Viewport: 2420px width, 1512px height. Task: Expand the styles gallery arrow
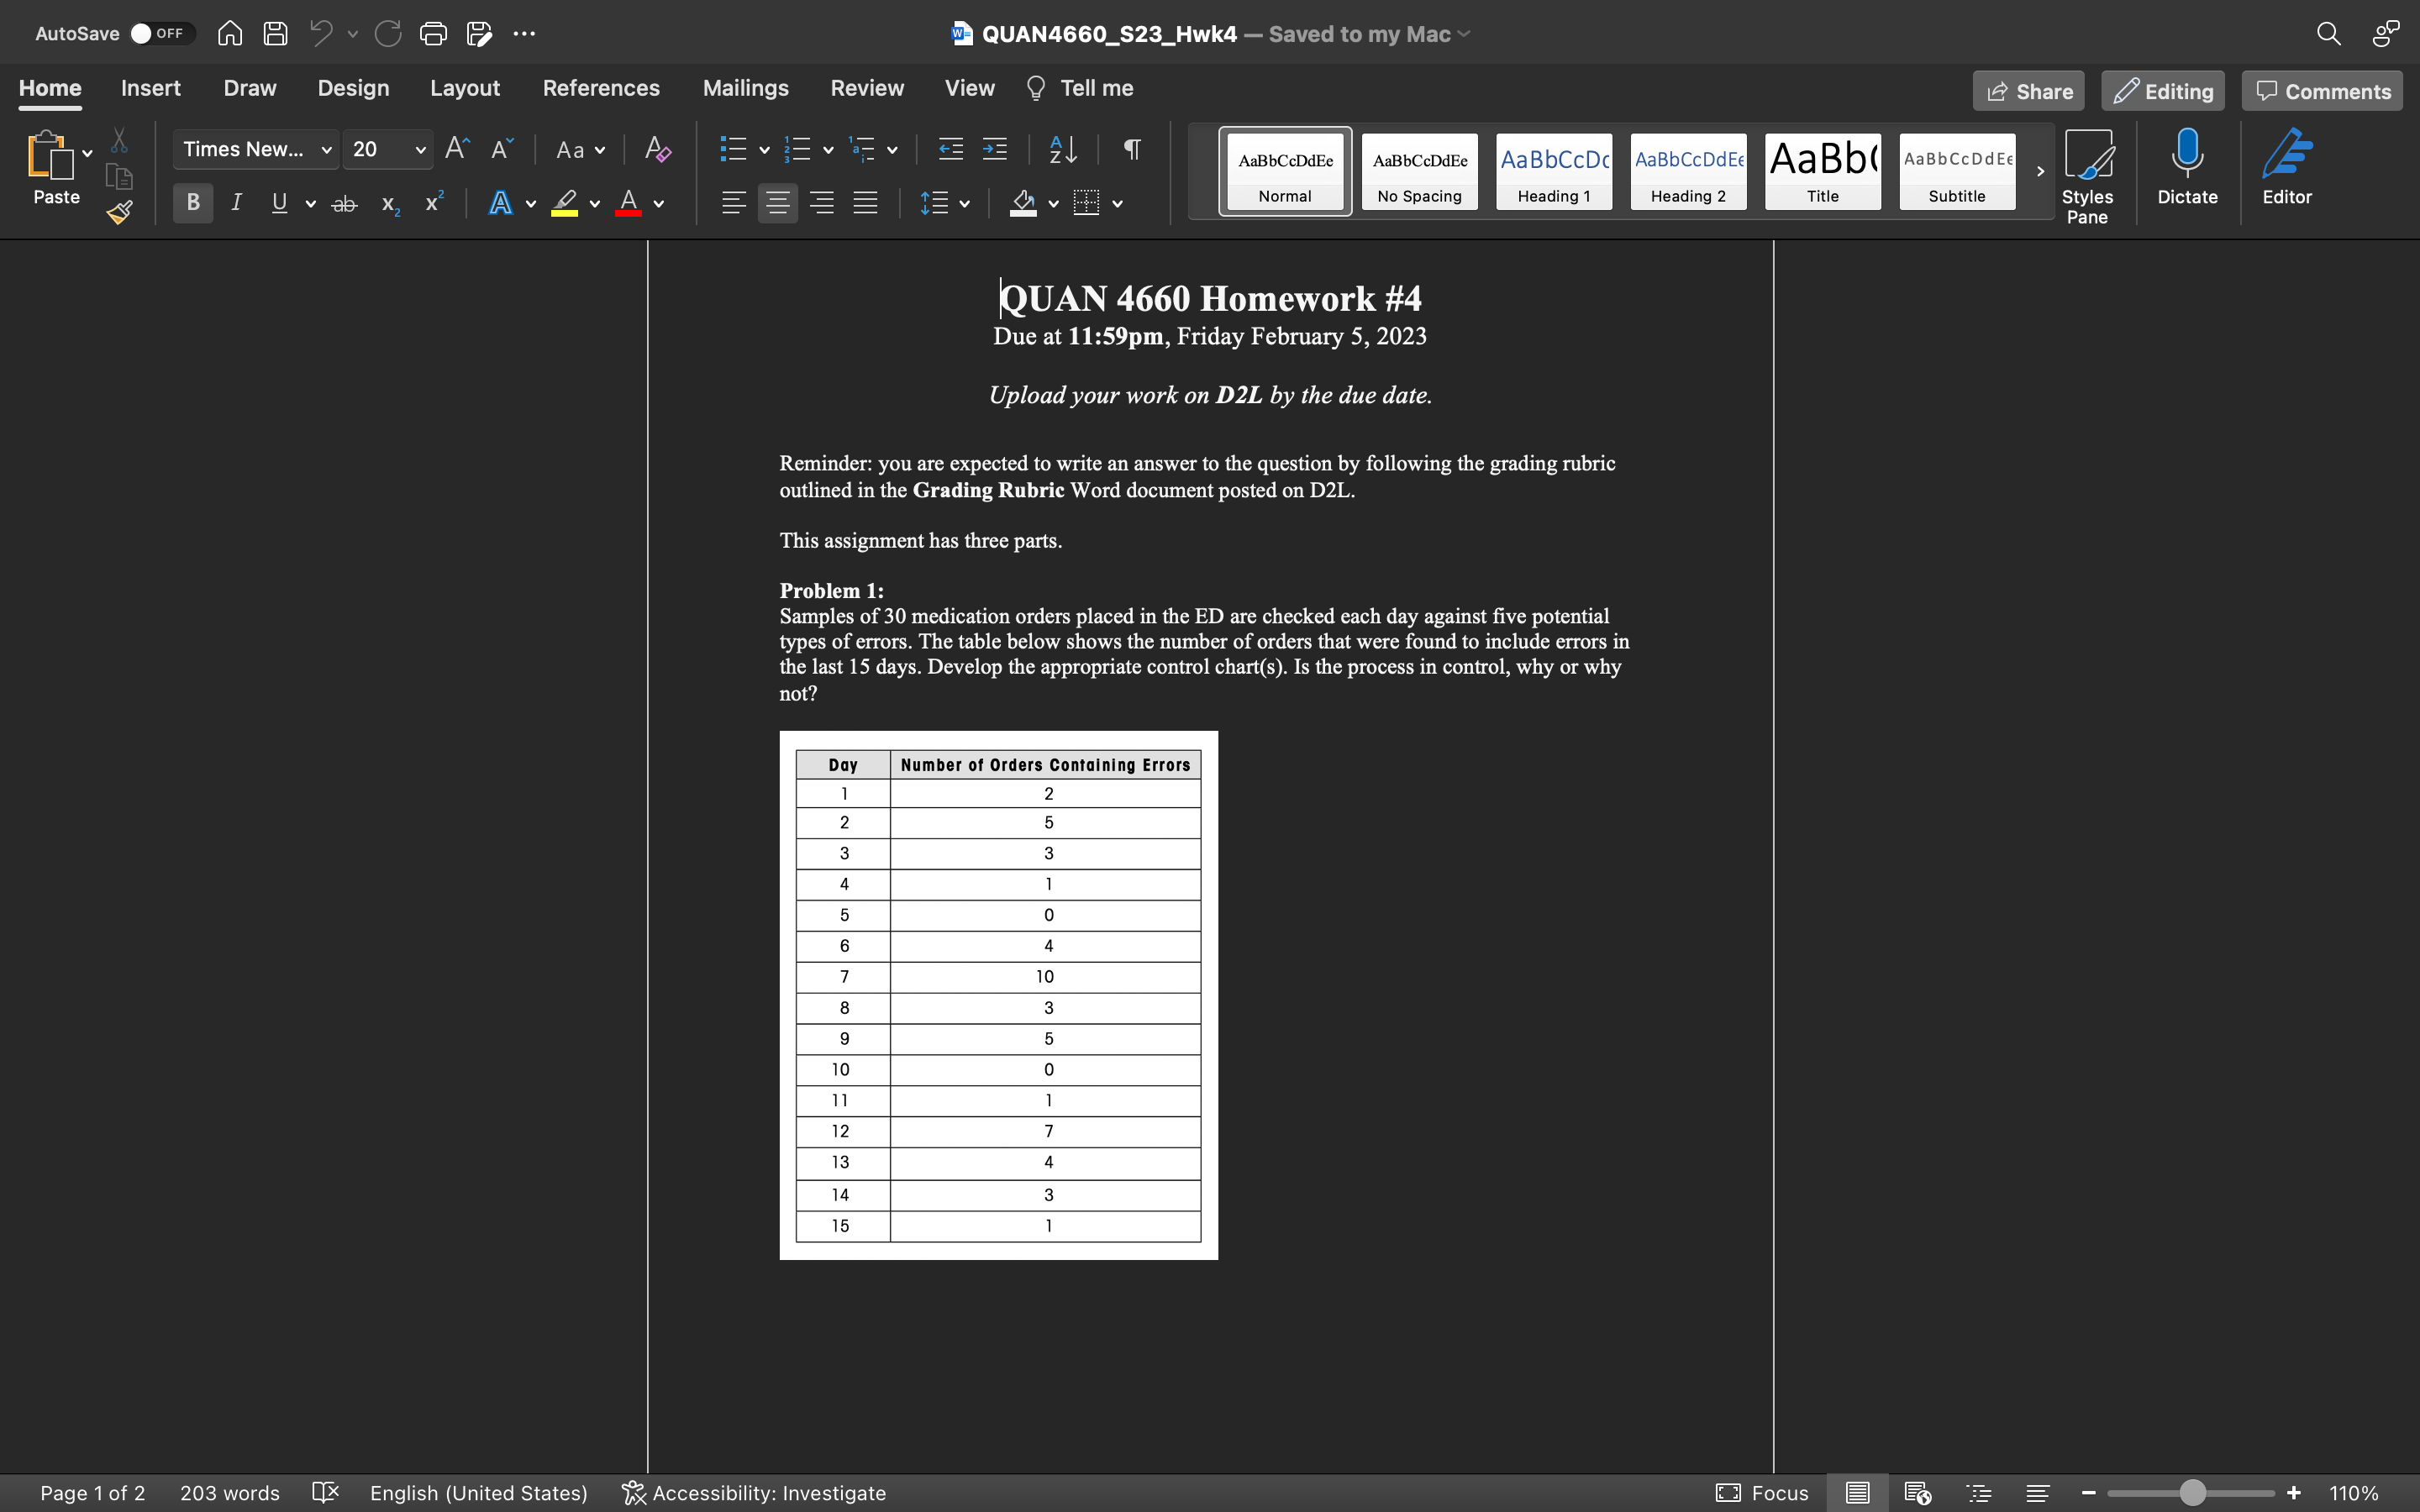click(x=2040, y=171)
